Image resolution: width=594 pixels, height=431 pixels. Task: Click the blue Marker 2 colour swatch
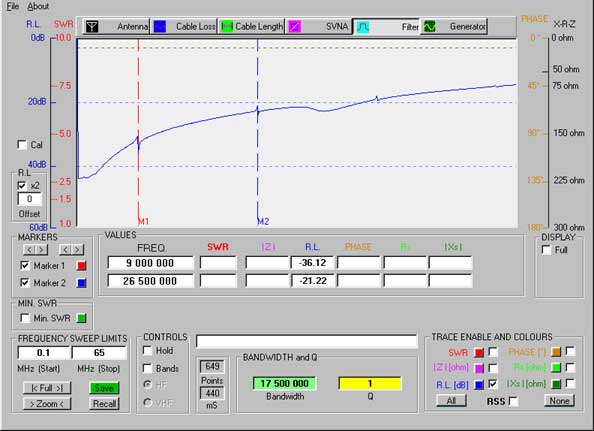pos(81,283)
